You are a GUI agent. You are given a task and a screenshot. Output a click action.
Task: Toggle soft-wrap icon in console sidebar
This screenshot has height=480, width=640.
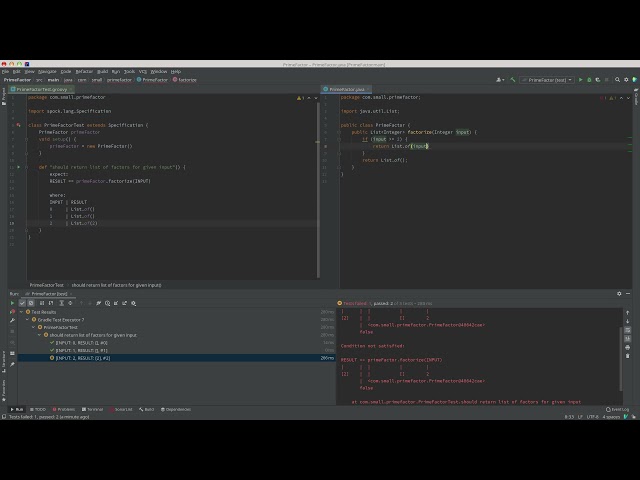pyautogui.click(x=627, y=330)
